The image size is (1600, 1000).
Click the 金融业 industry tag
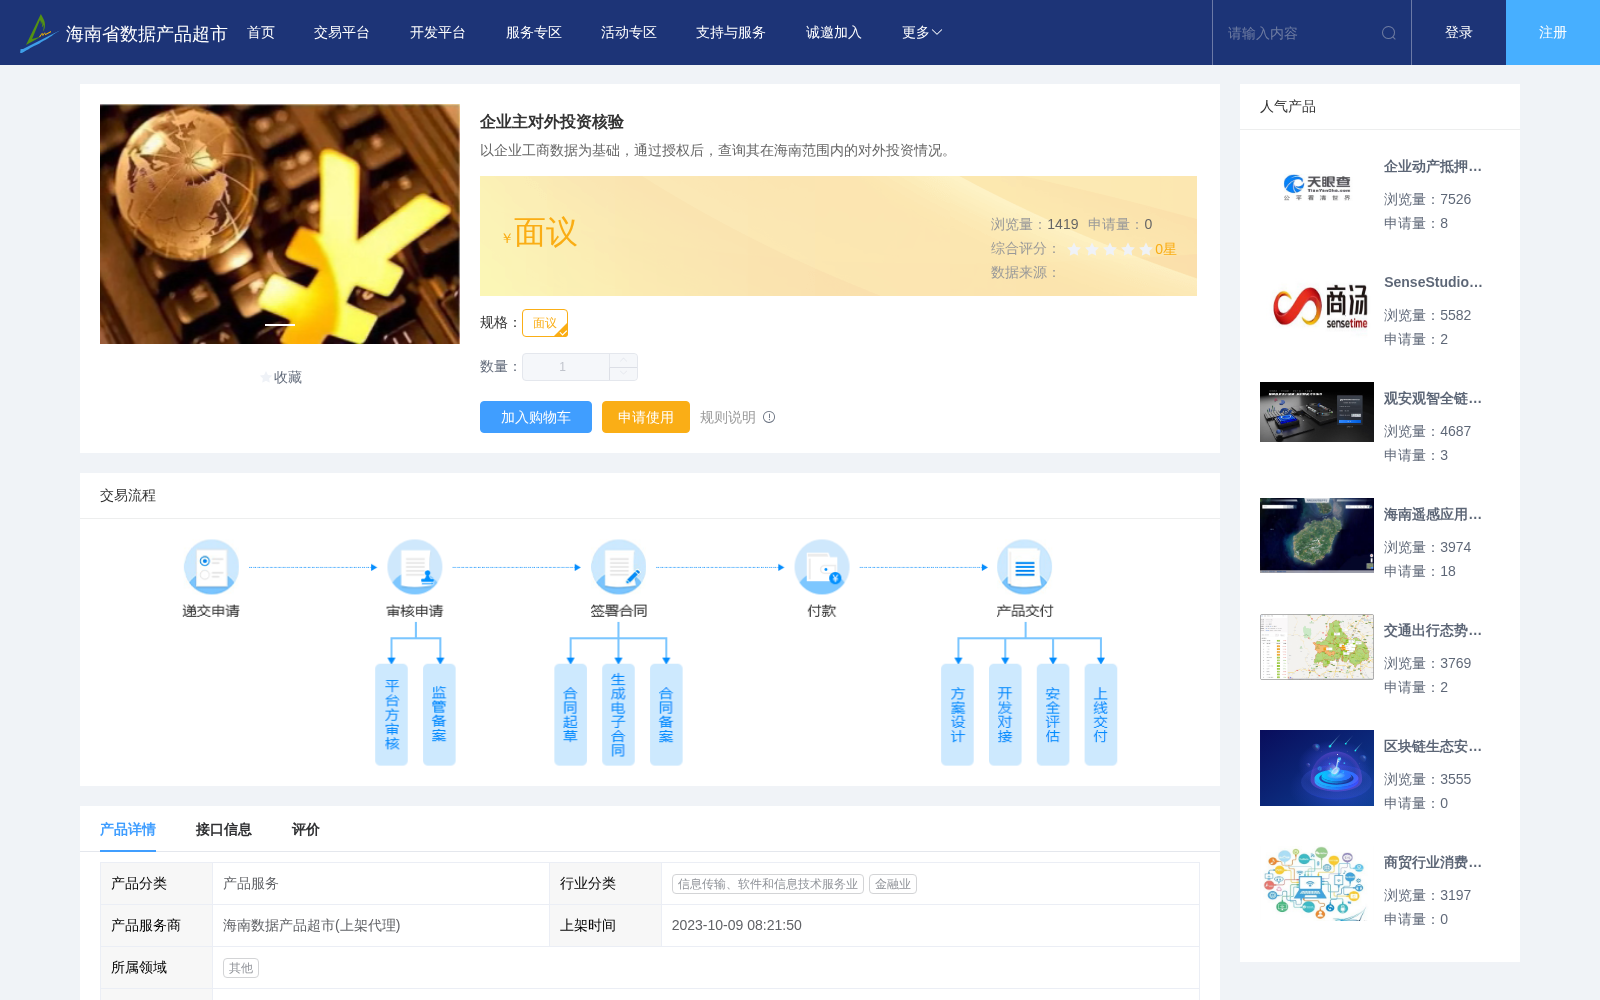coord(893,884)
